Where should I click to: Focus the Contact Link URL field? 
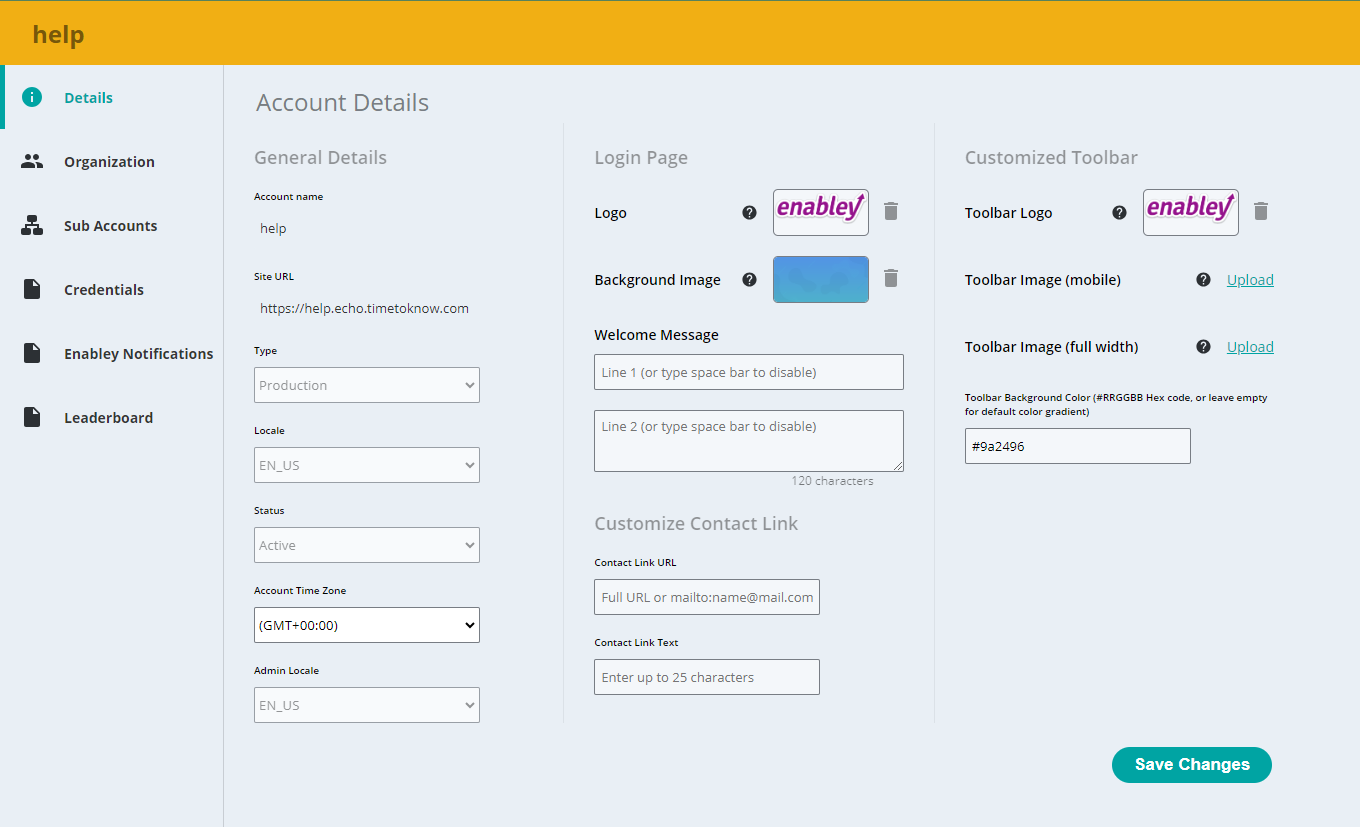707,597
